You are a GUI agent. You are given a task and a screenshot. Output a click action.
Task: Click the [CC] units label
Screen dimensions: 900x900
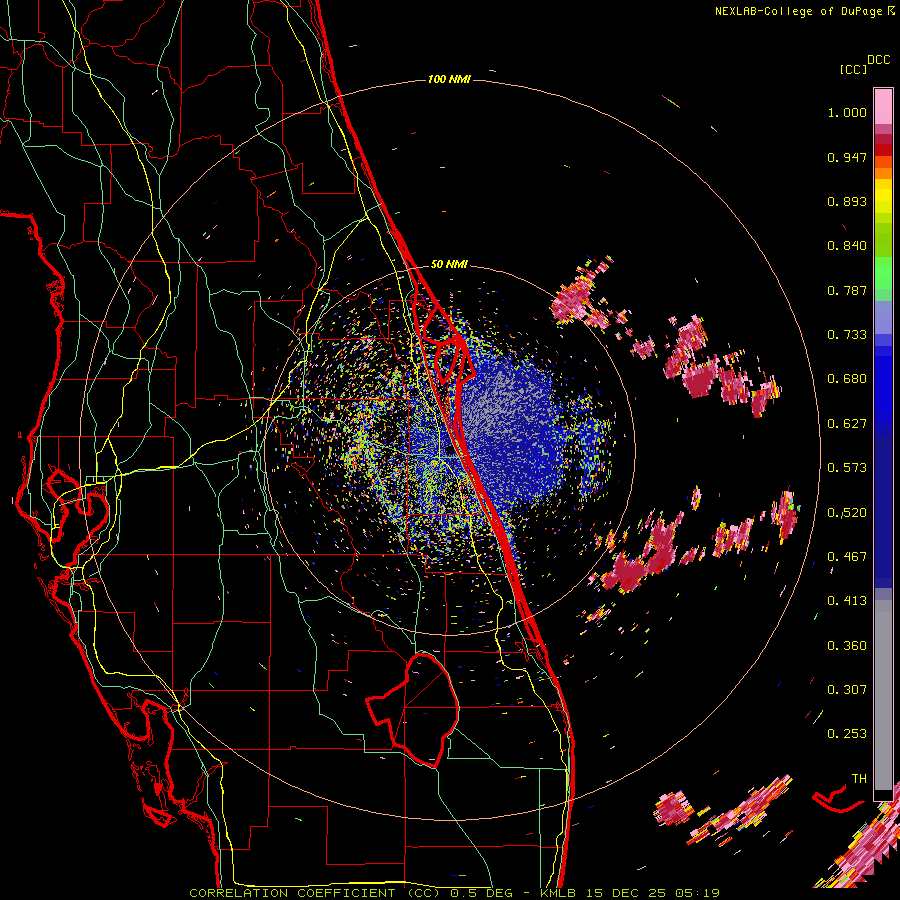coord(853,69)
